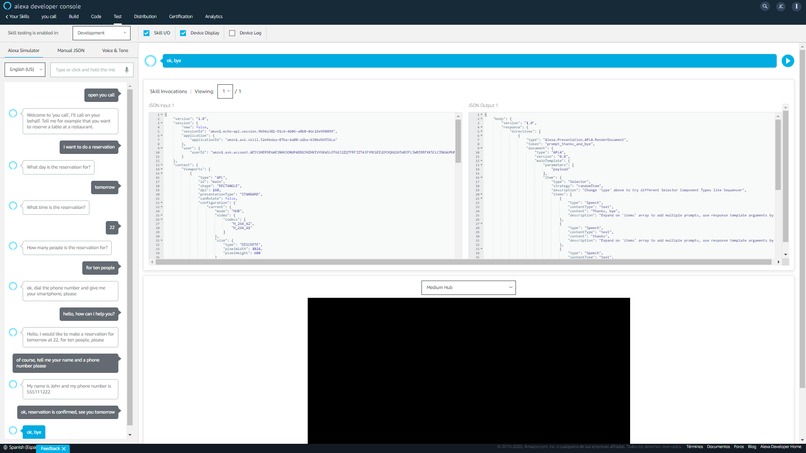This screenshot has width=806, height=453.
Task: Click the JSON Output vertical scrollbar
Action: pos(778,154)
